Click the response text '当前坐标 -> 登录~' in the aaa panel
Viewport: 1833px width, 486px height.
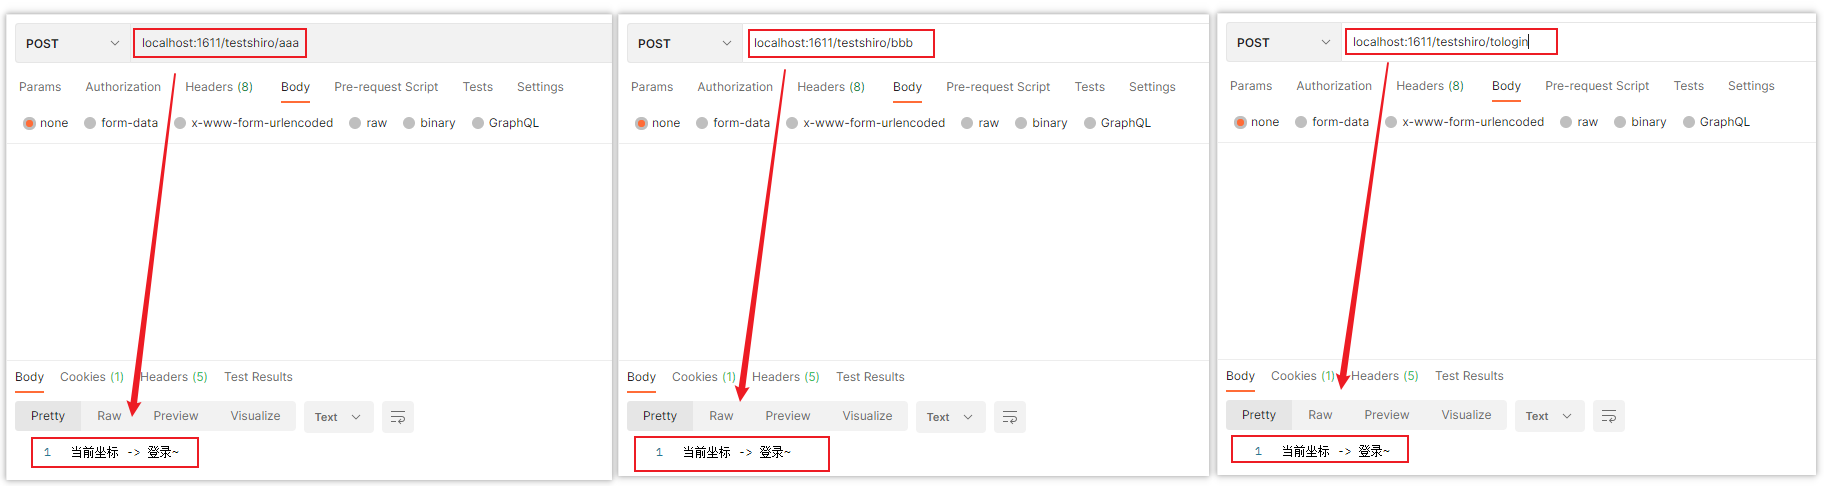pos(125,453)
